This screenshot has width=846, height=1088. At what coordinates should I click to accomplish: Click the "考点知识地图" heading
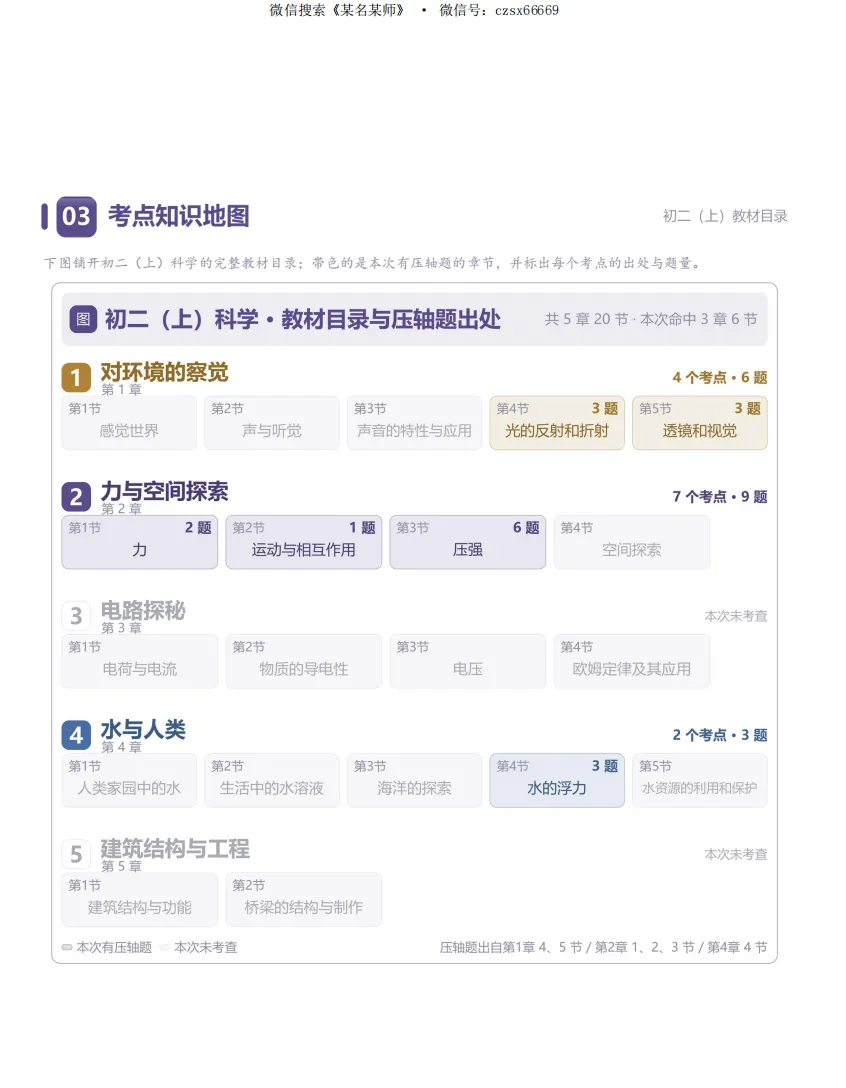click(179, 216)
